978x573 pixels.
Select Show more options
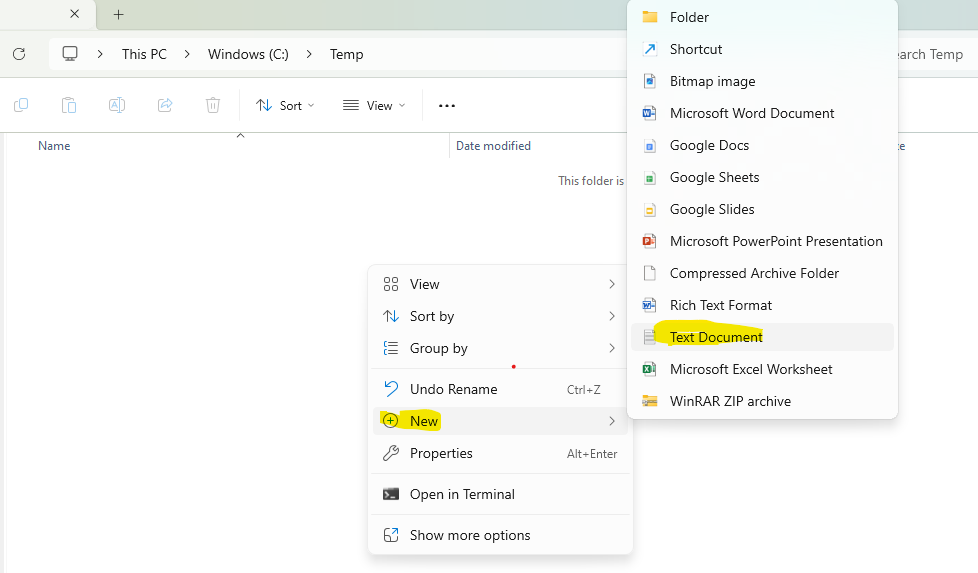click(x=500, y=535)
